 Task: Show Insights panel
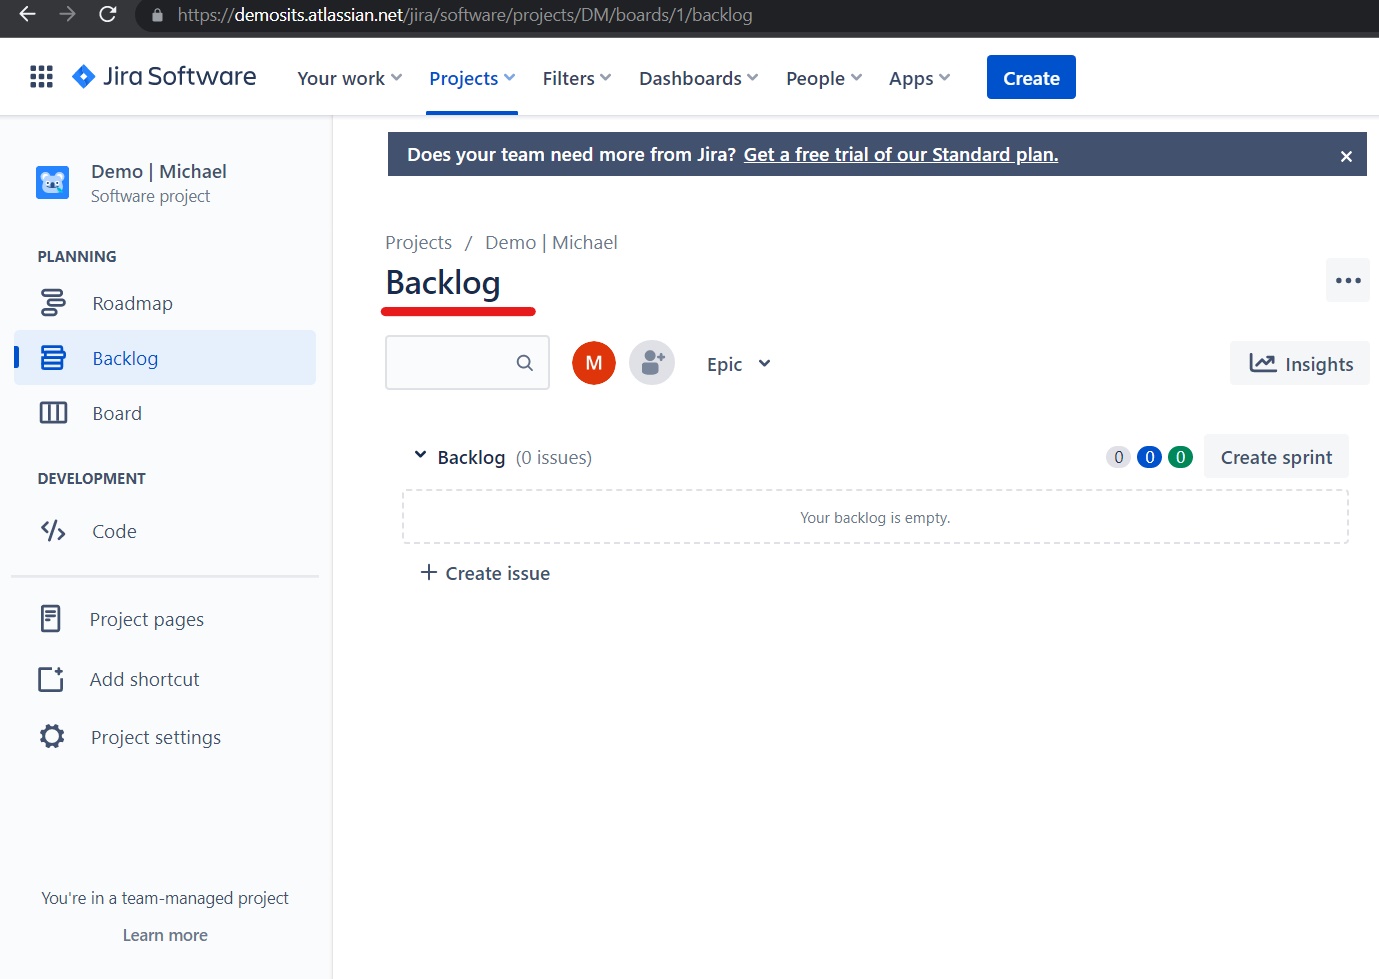coord(1299,363)
